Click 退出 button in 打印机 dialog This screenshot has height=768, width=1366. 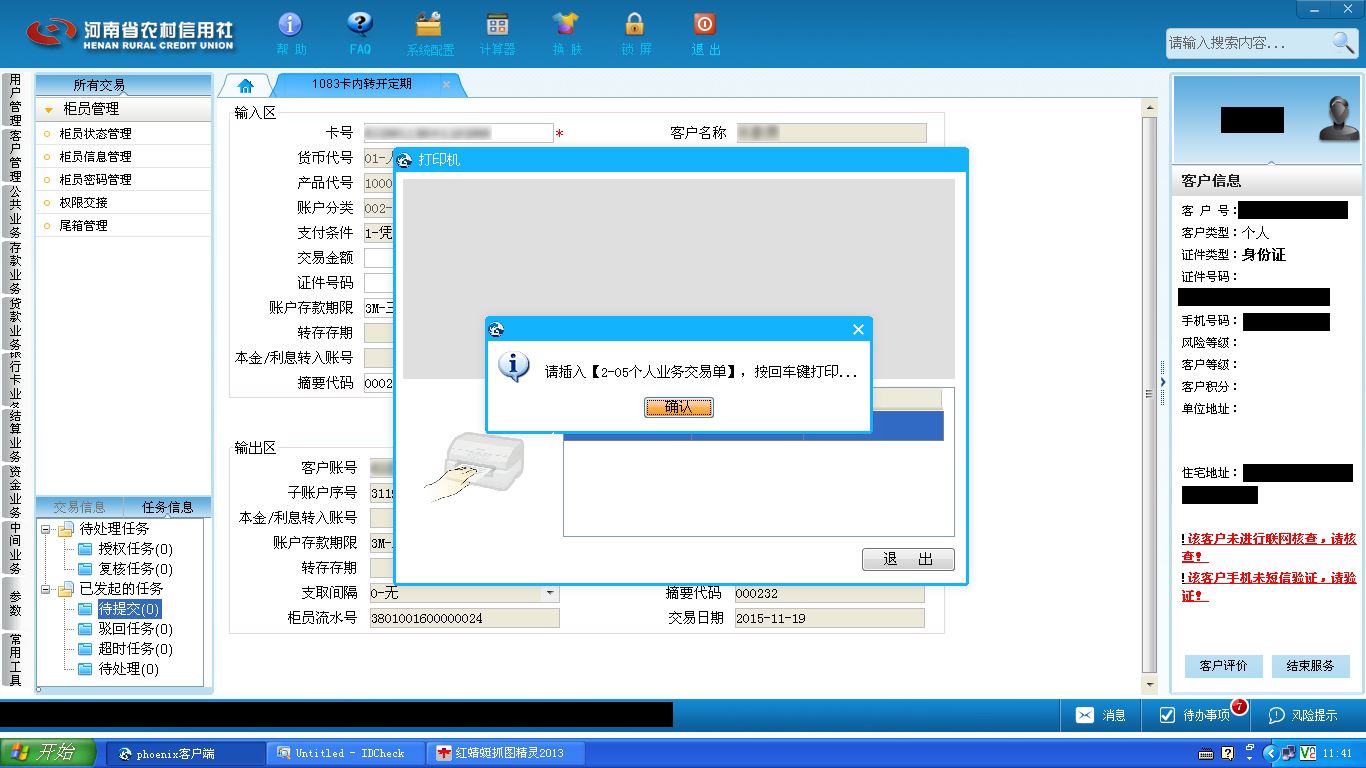[x=908, y=559]
